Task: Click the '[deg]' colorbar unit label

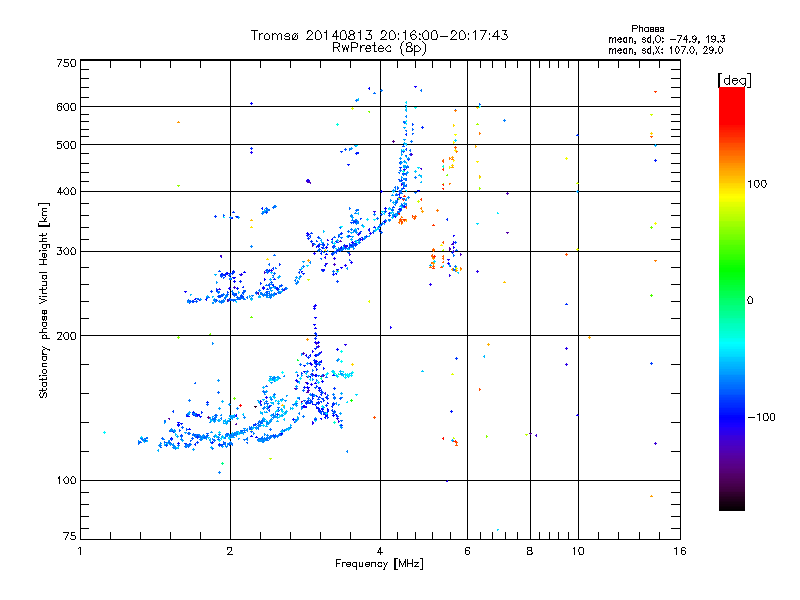Action: click(x=734, y=81)
